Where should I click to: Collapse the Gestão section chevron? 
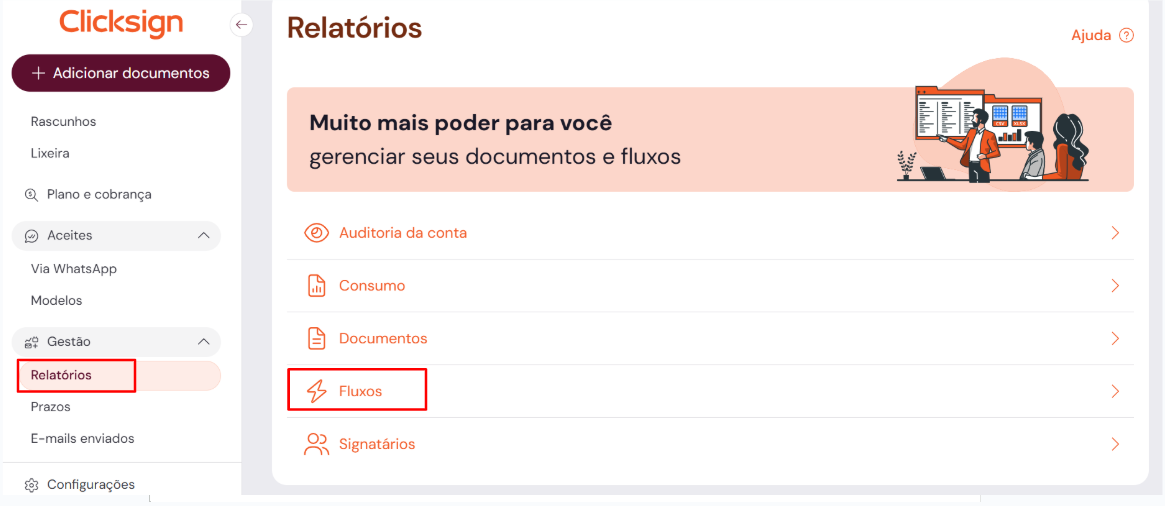click(204, 342)
